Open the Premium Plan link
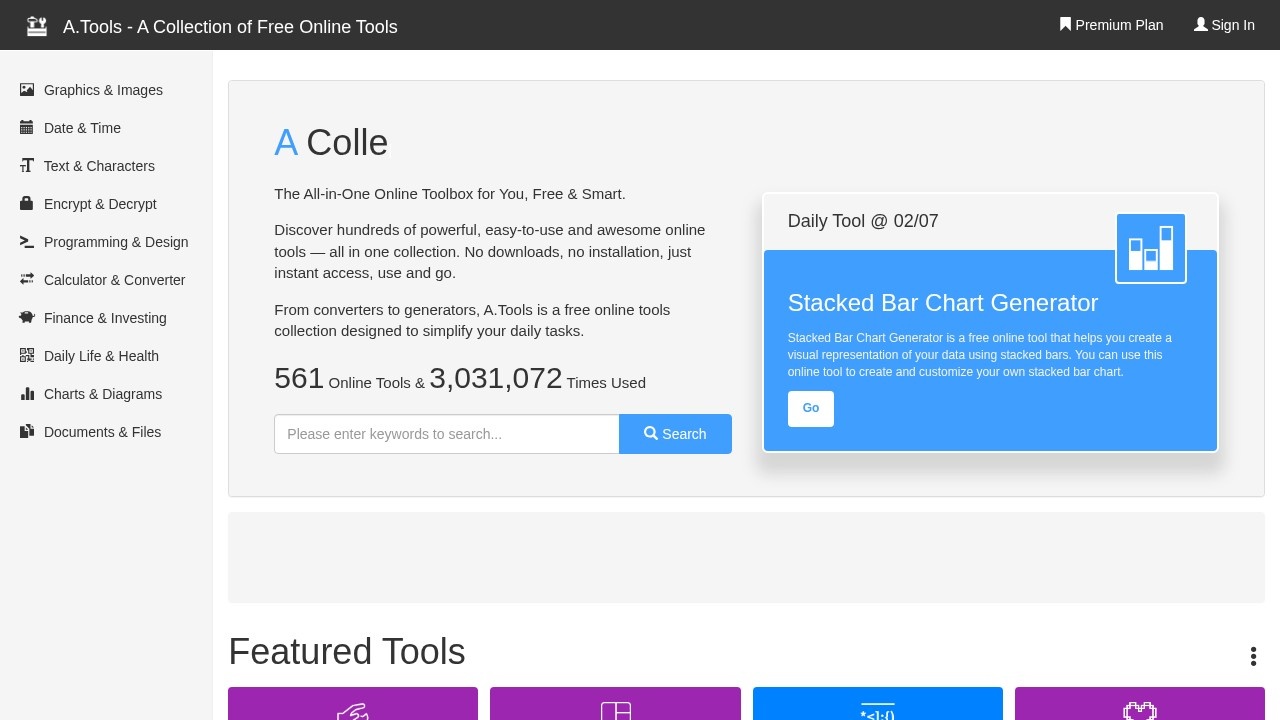The height and width of the screenshot is (720, 1280). pos(1111,25)
